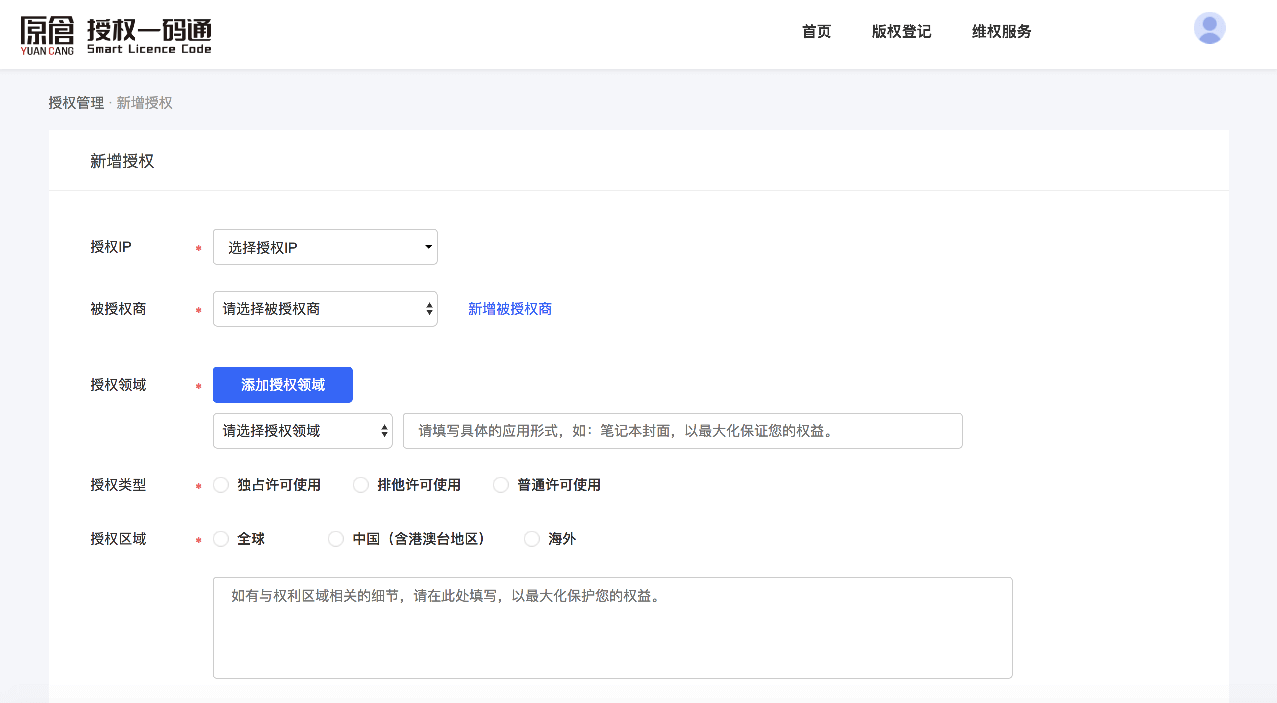
Task: Open the 选择授权IP dropdown
Action: click(x=325, y=247)
